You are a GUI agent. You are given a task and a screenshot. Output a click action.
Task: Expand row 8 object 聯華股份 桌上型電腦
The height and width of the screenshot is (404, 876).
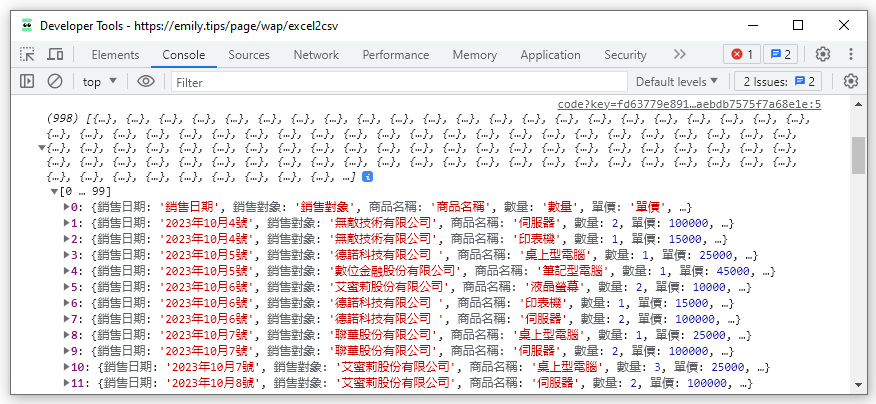67,335
